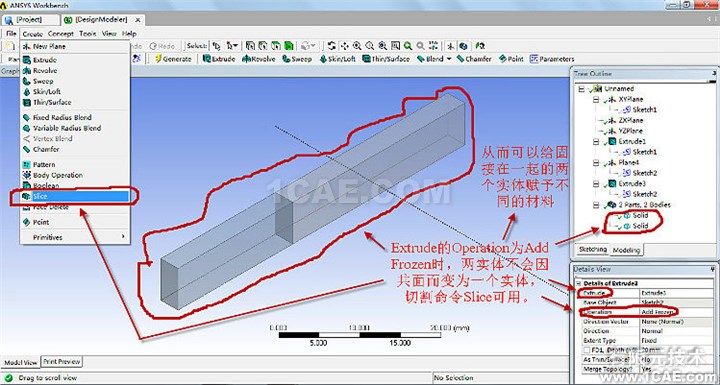The image size is (720, 385).
Task: Collapse the XYPlane tree node
Action: pyautogui.click(x=596, y=99)
